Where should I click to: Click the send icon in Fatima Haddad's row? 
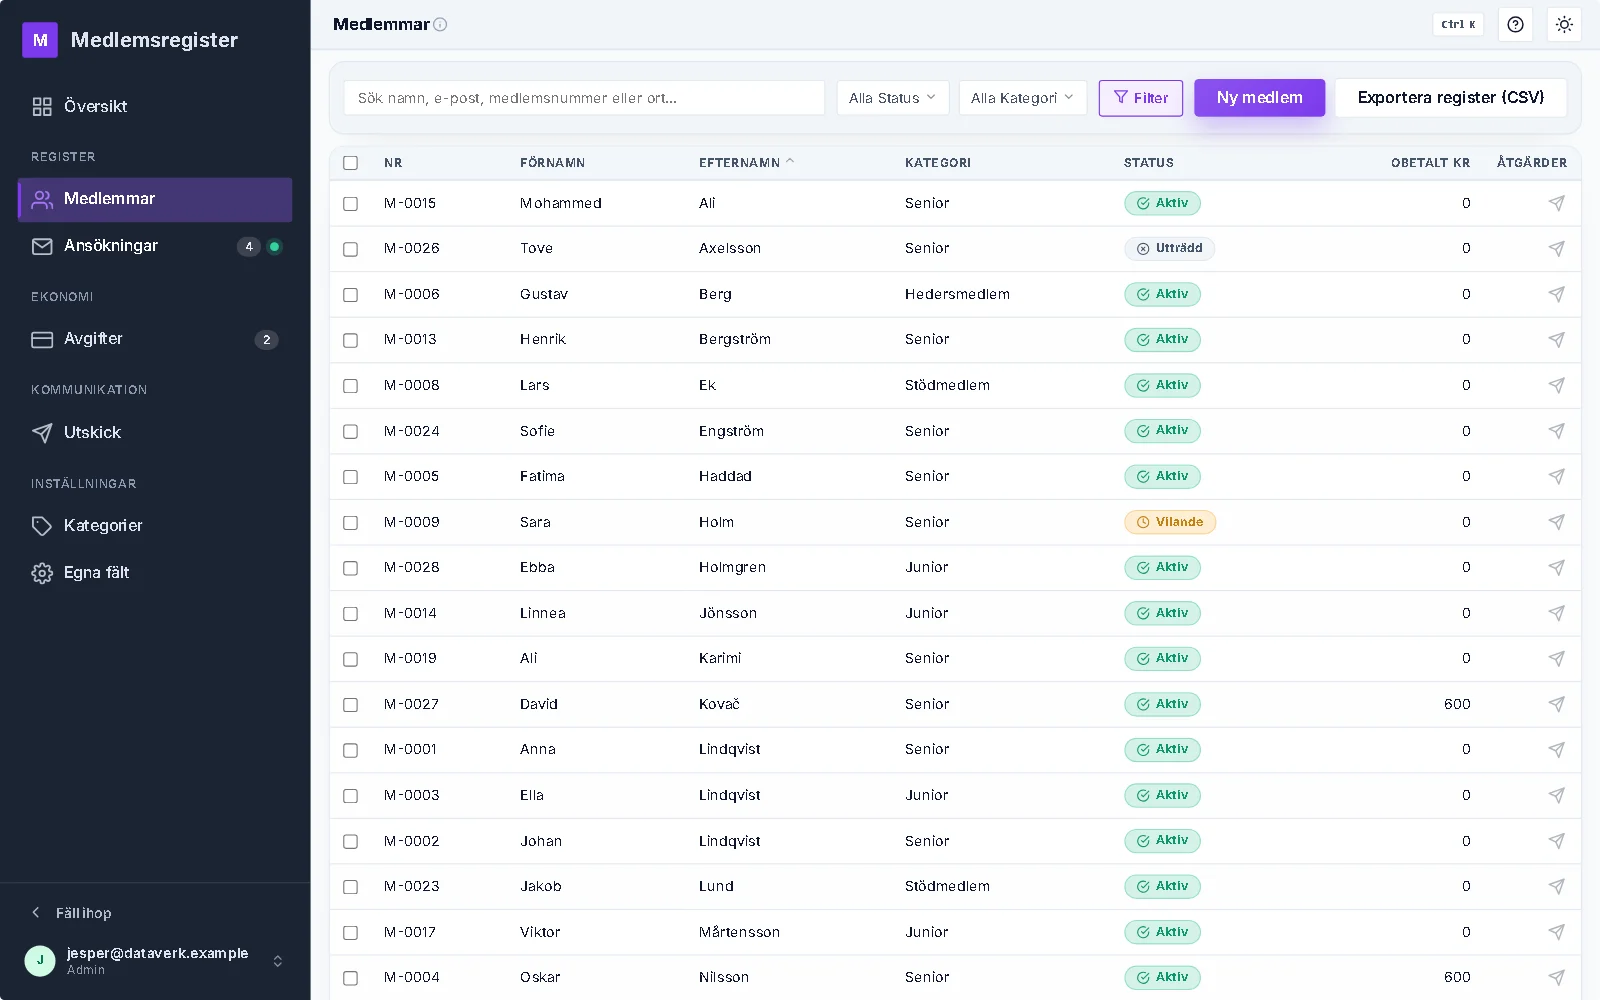[x=1556, y=476]
